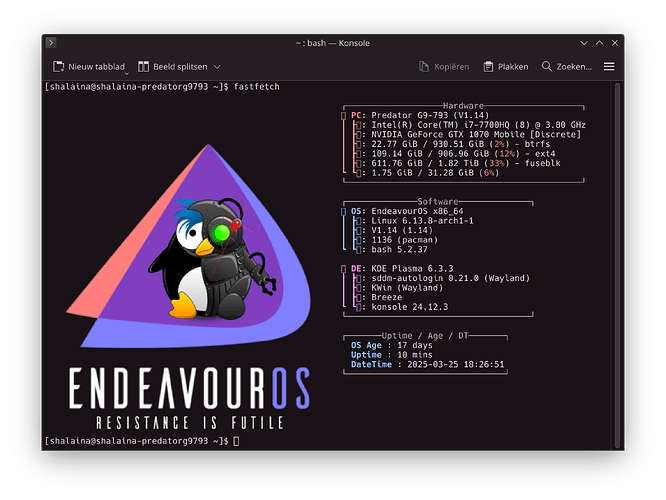
Task: Click the bottom shell prompt cursor
Action: click(x=236, y=441)
